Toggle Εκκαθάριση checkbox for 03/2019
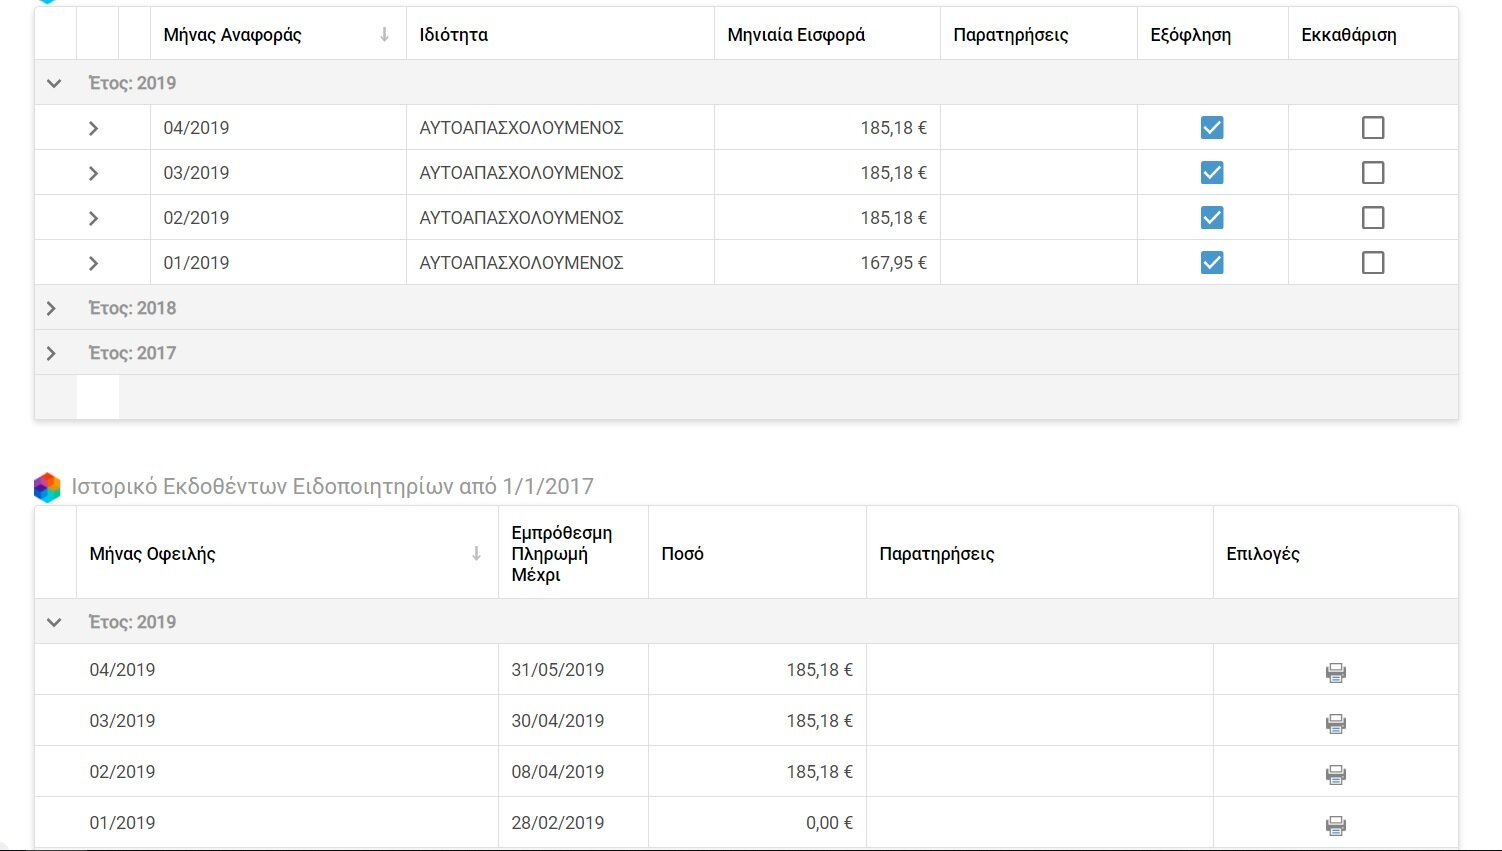The width and height of the screenshot is (1502, 851). pos(1373,173)
